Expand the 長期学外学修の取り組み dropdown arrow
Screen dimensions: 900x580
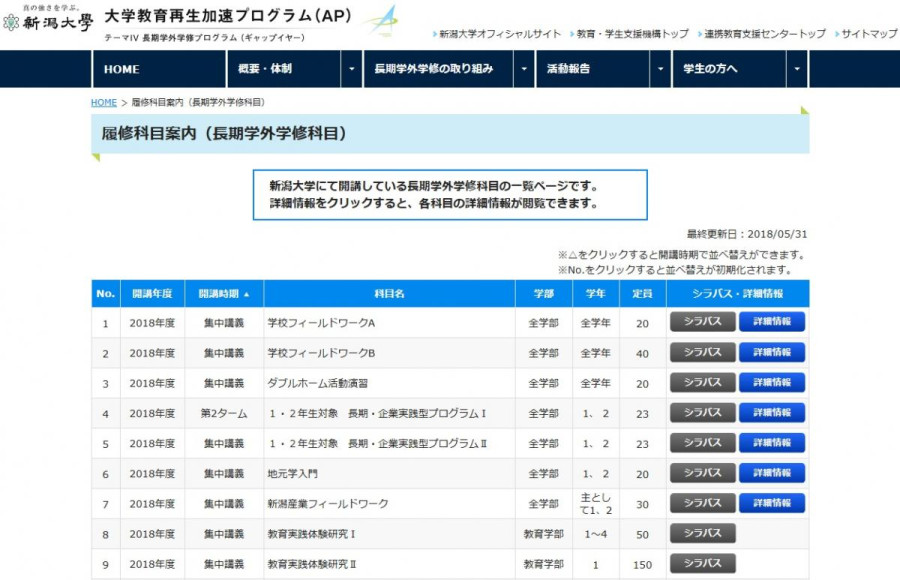click(523, 69)
